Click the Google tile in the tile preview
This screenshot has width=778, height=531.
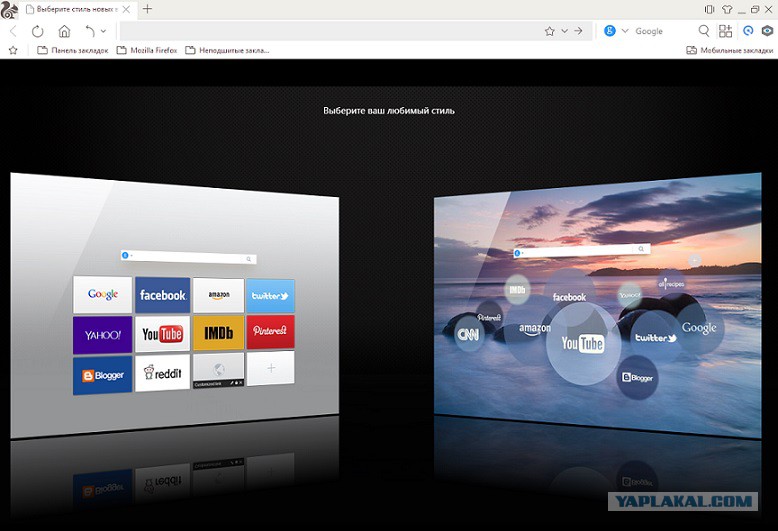pyautogui.click(x=103, y=294)
